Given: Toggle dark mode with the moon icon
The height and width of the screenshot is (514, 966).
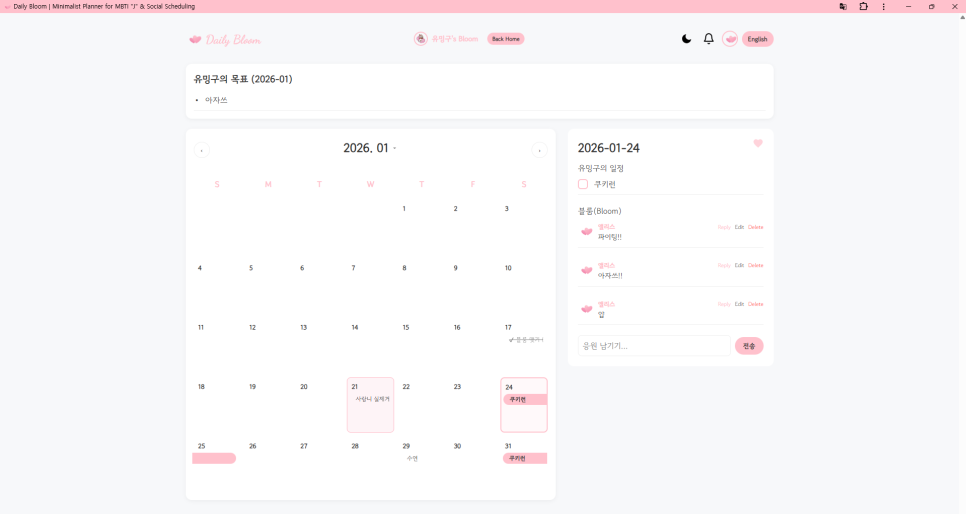Looking at the screenshot, I should coord(686,39).
